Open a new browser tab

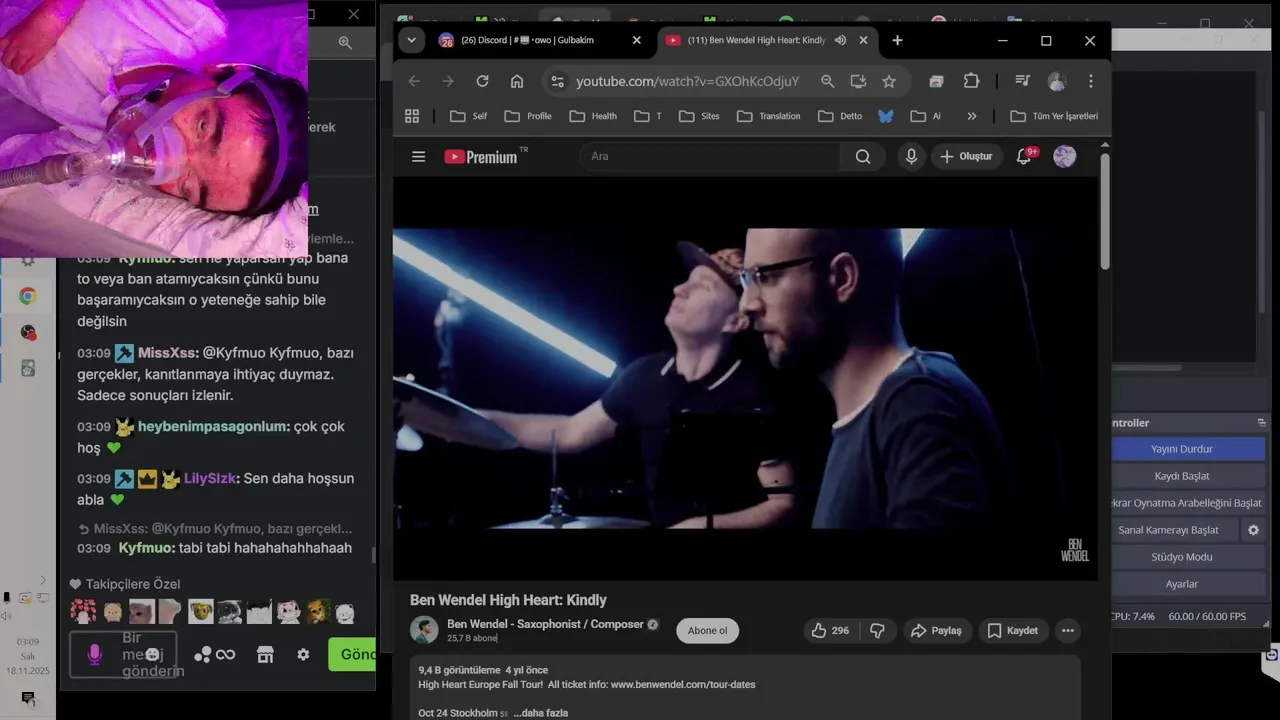tap(897, 40)
